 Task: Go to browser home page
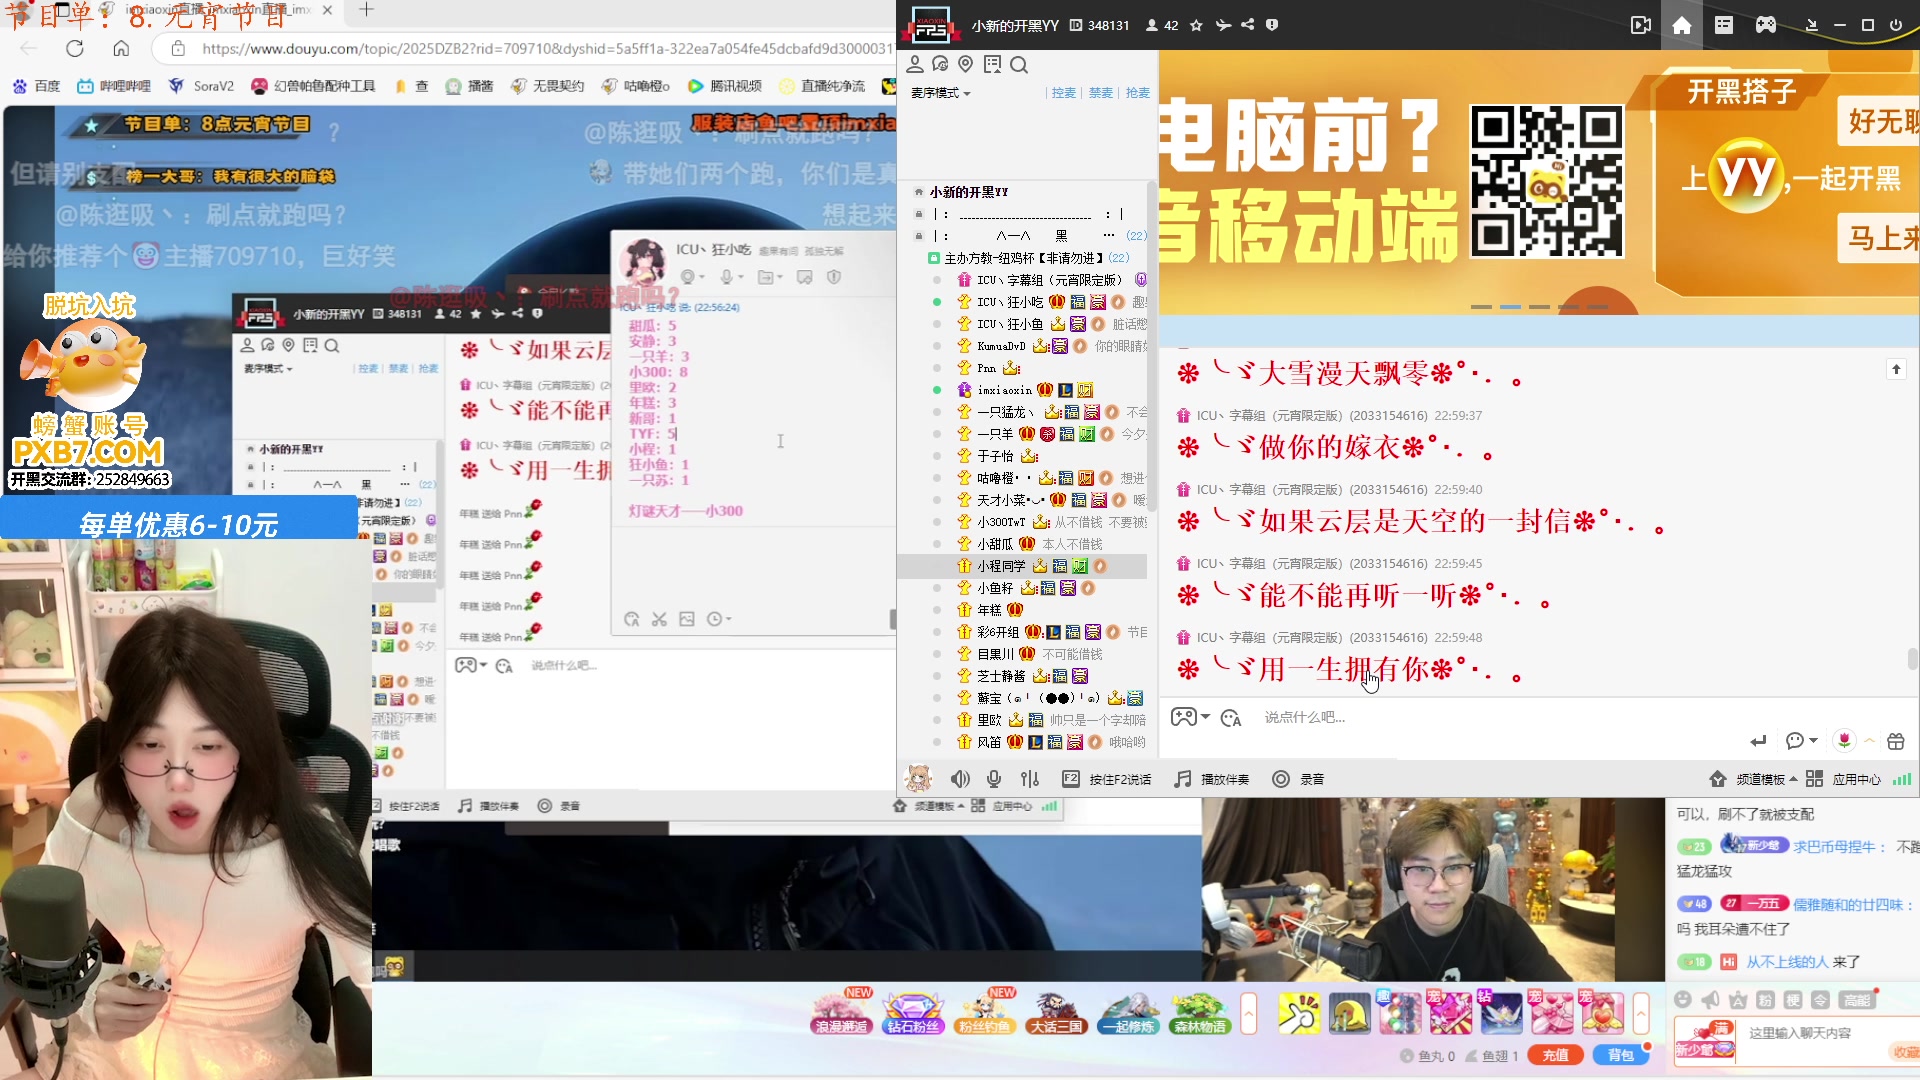pyautogui.click(x=121, y=48)
